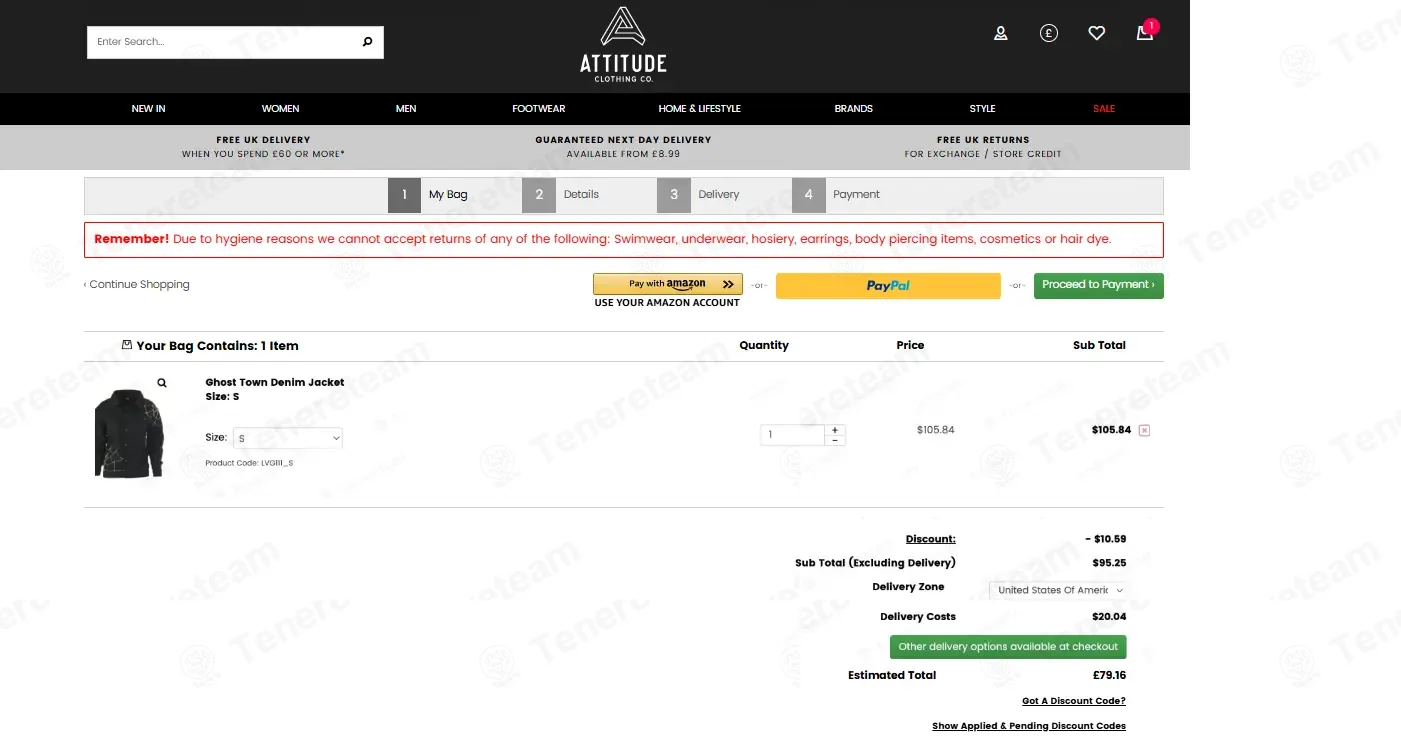This screenshot has width=1401, height=742.
Task: Click the jacket product thumbnail
Action: coord(129,433)
